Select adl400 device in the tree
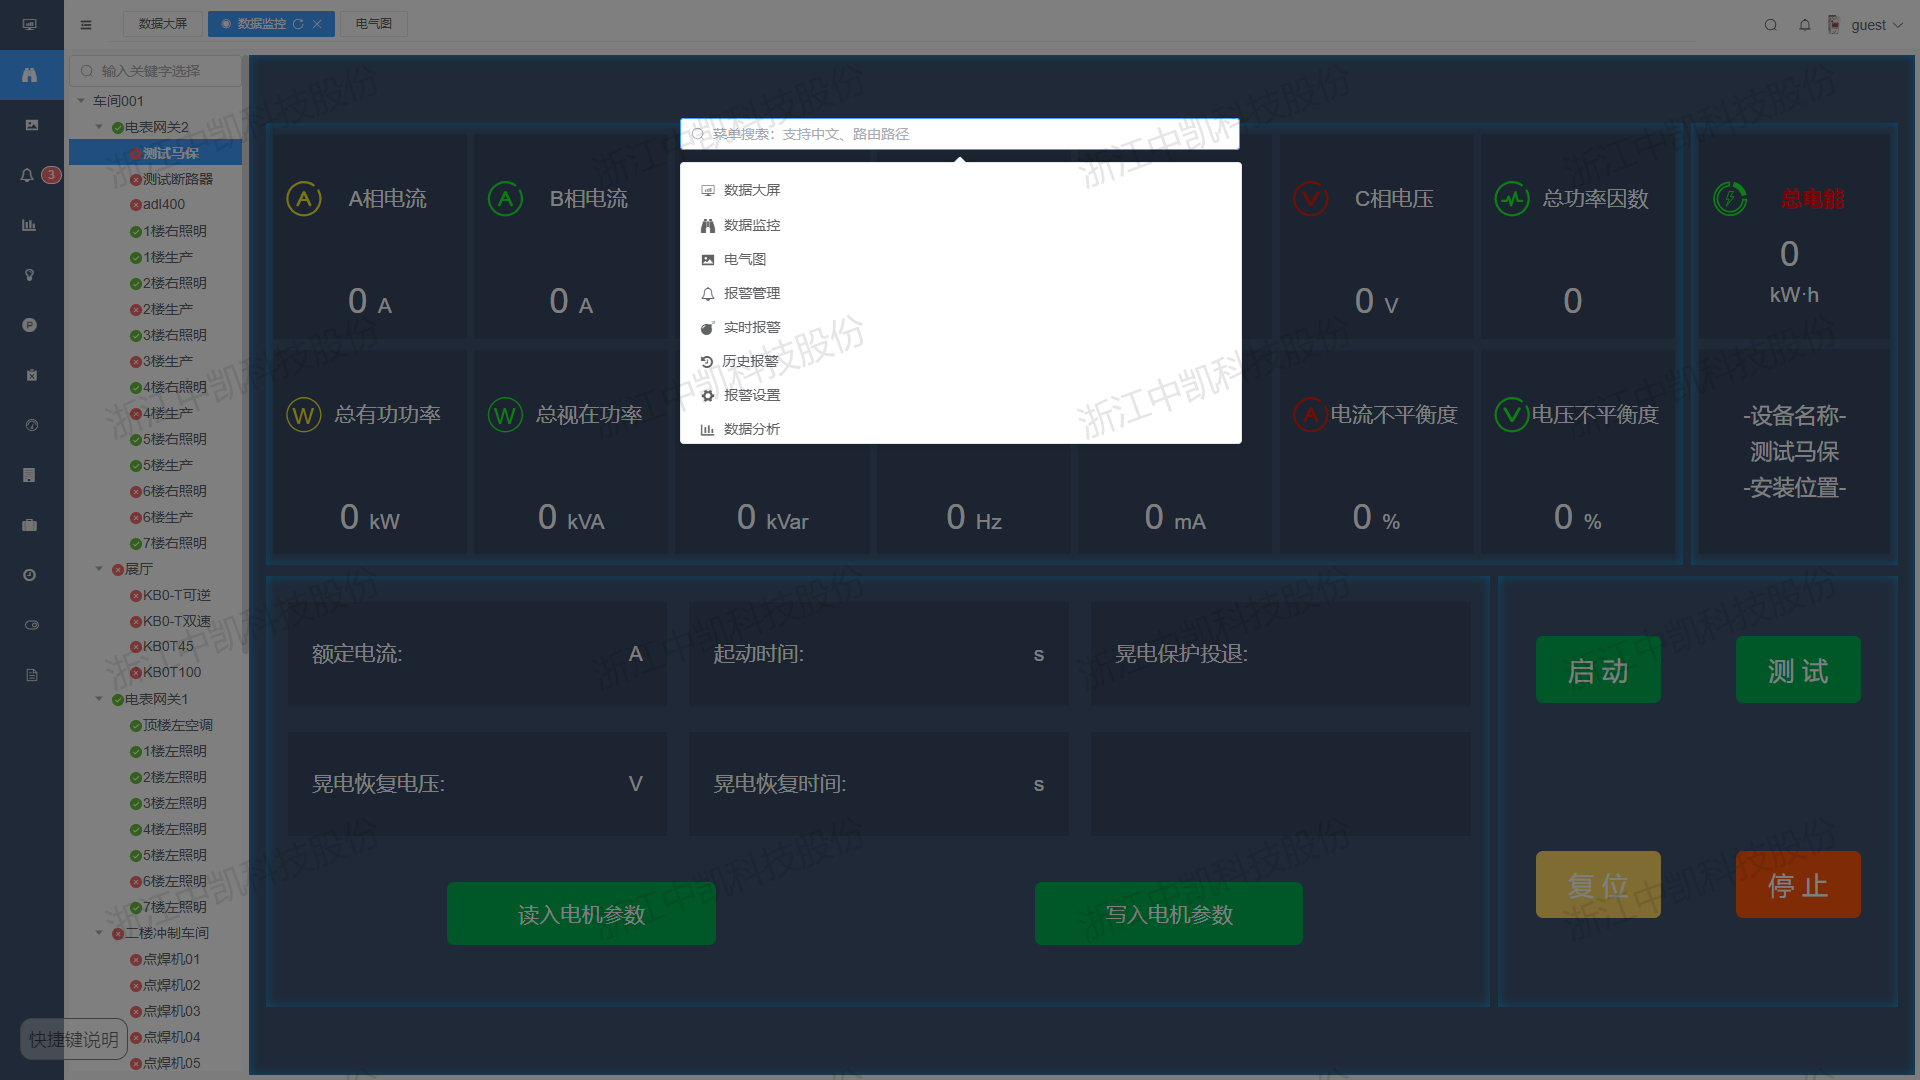 pos(163,204)
